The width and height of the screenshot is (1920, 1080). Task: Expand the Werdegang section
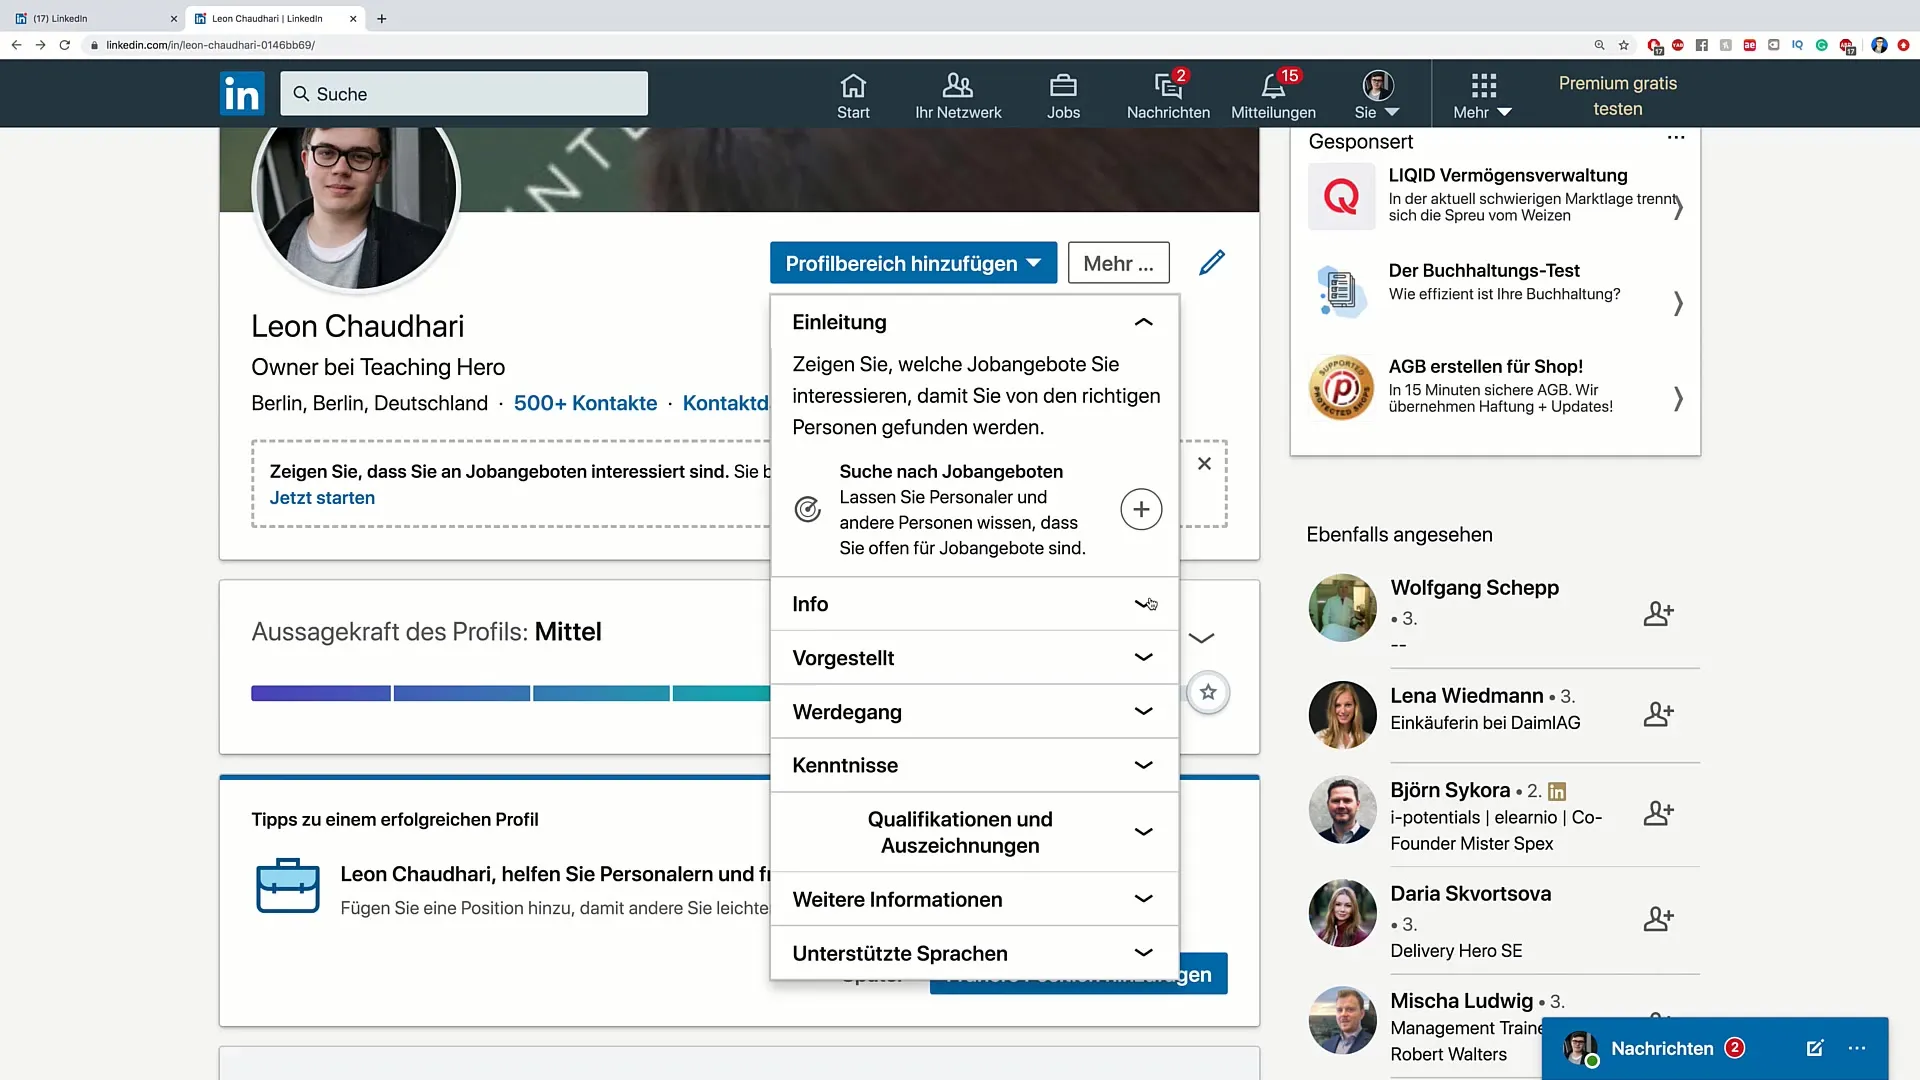tap(974, 712)
